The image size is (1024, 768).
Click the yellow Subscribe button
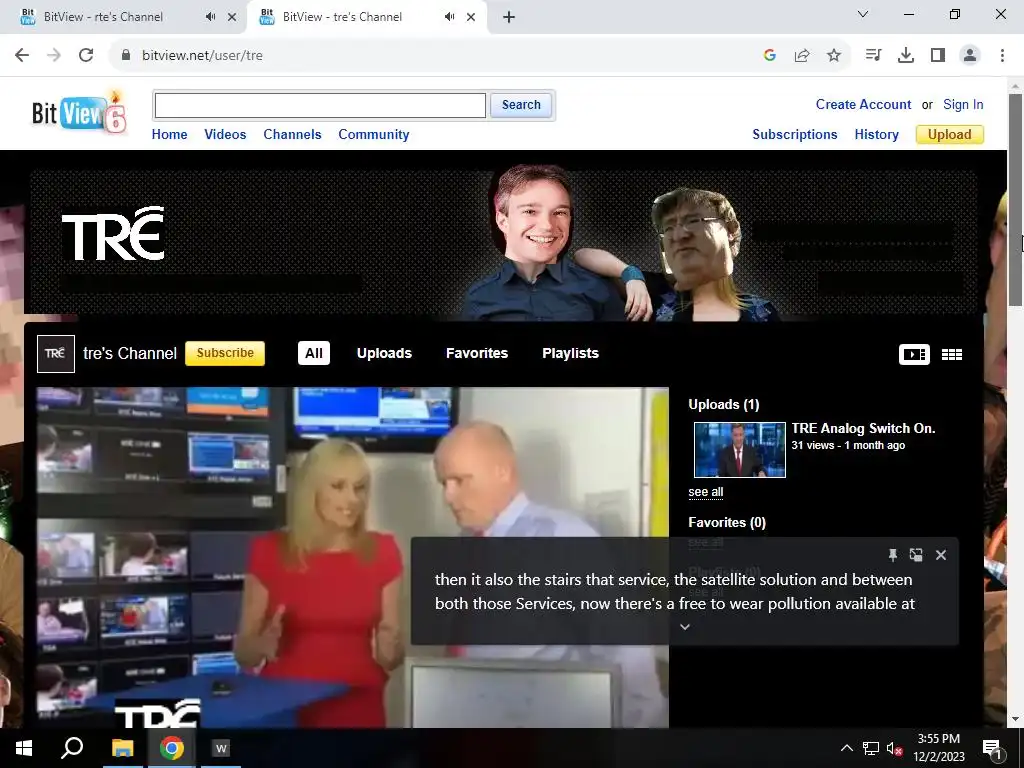(225, 353)
